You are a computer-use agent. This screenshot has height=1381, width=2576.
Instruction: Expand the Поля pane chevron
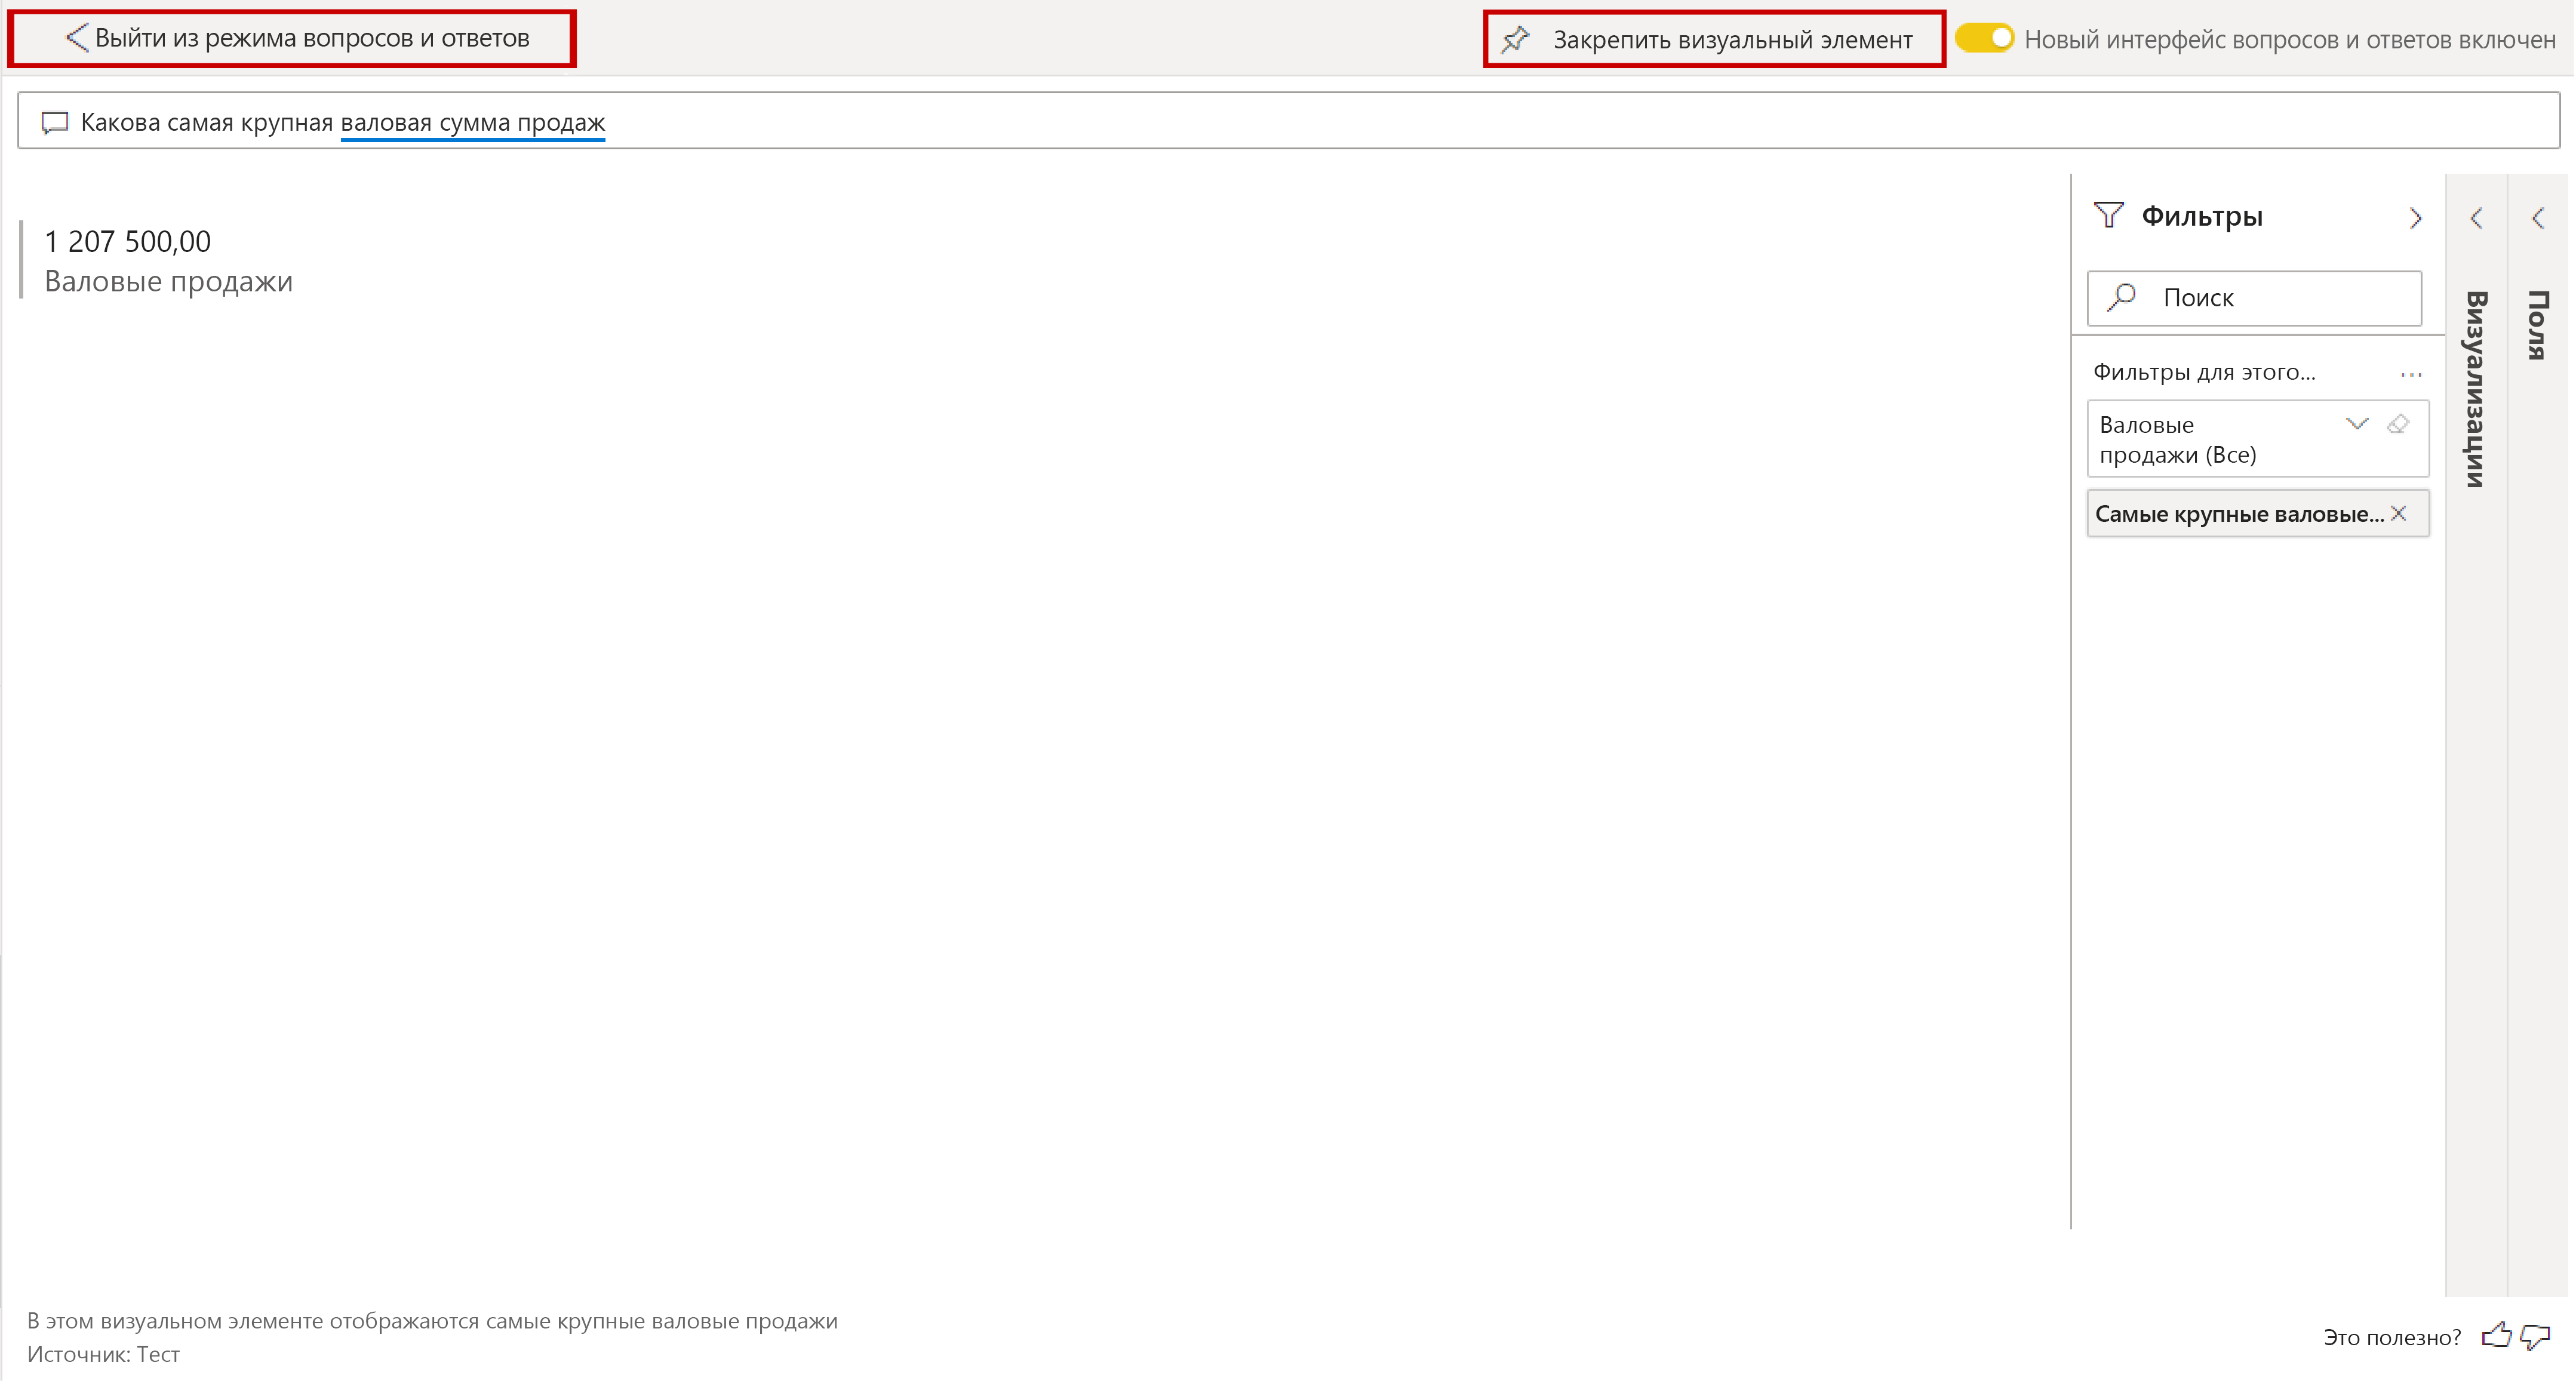pyautogui.click(x=2538, y=217)
